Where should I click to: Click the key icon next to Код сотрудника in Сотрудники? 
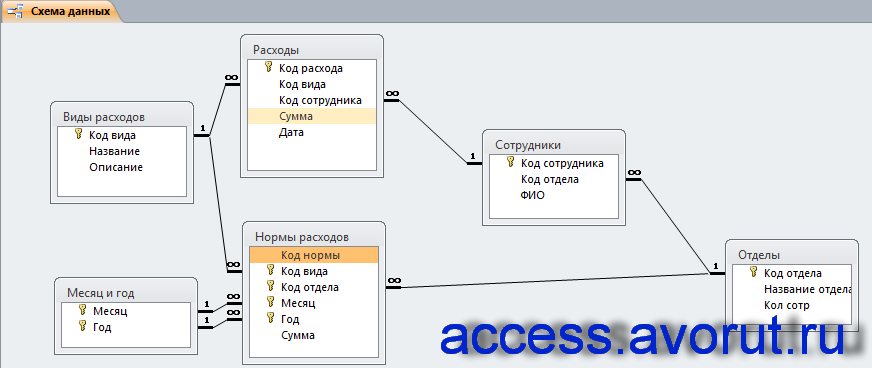[511, 162]
